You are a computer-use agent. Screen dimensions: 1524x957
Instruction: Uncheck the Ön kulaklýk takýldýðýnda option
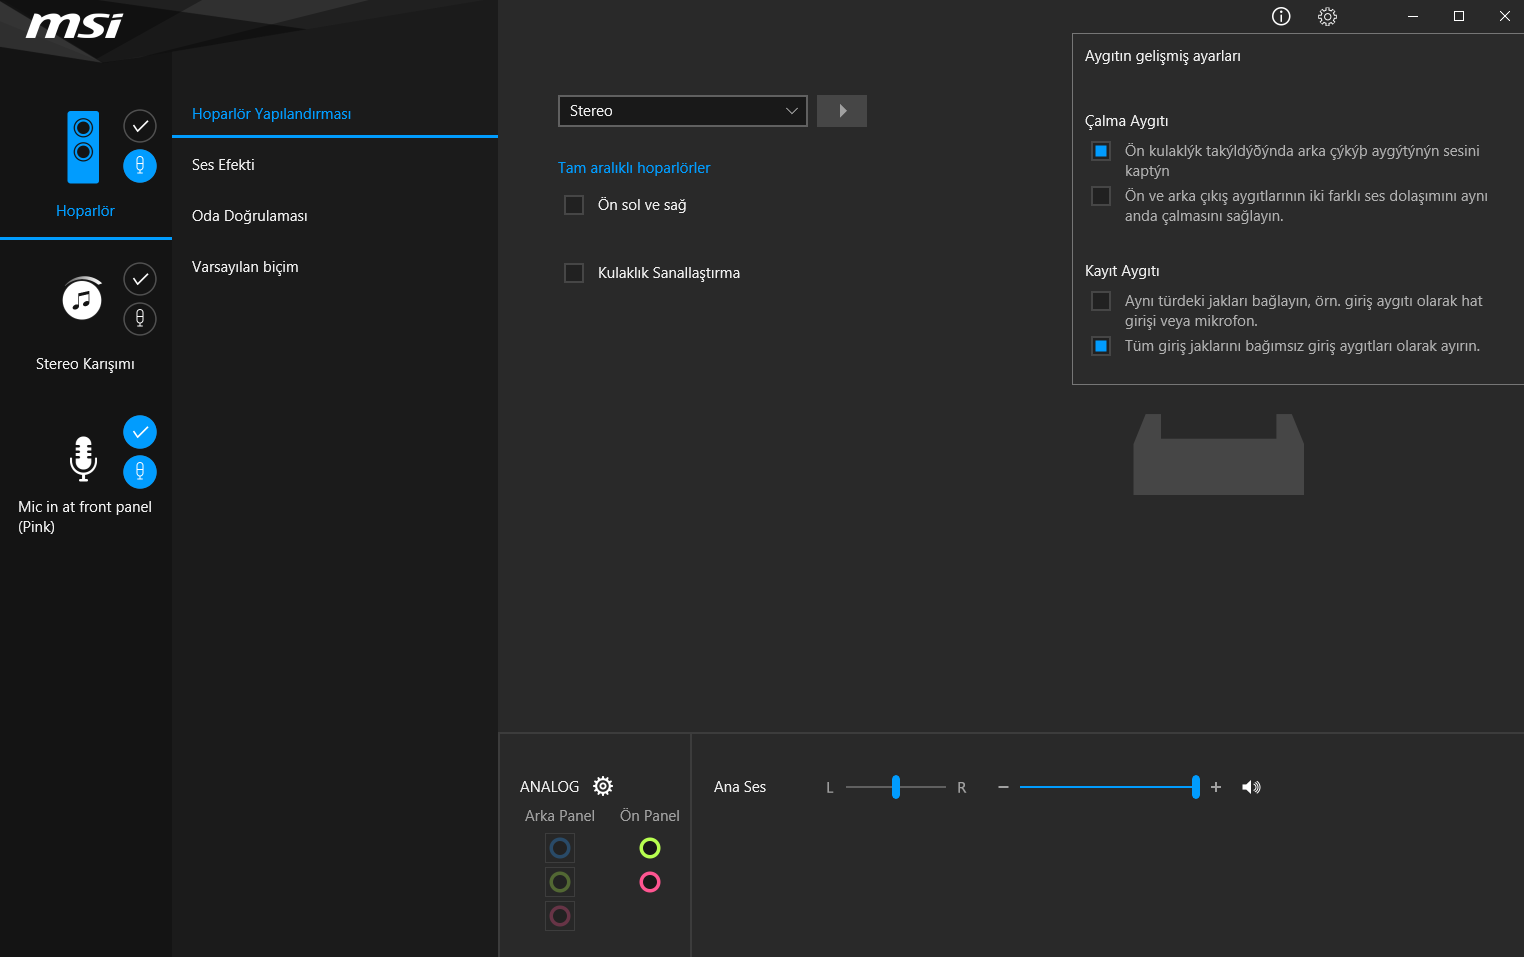[x=1101, y=151]
